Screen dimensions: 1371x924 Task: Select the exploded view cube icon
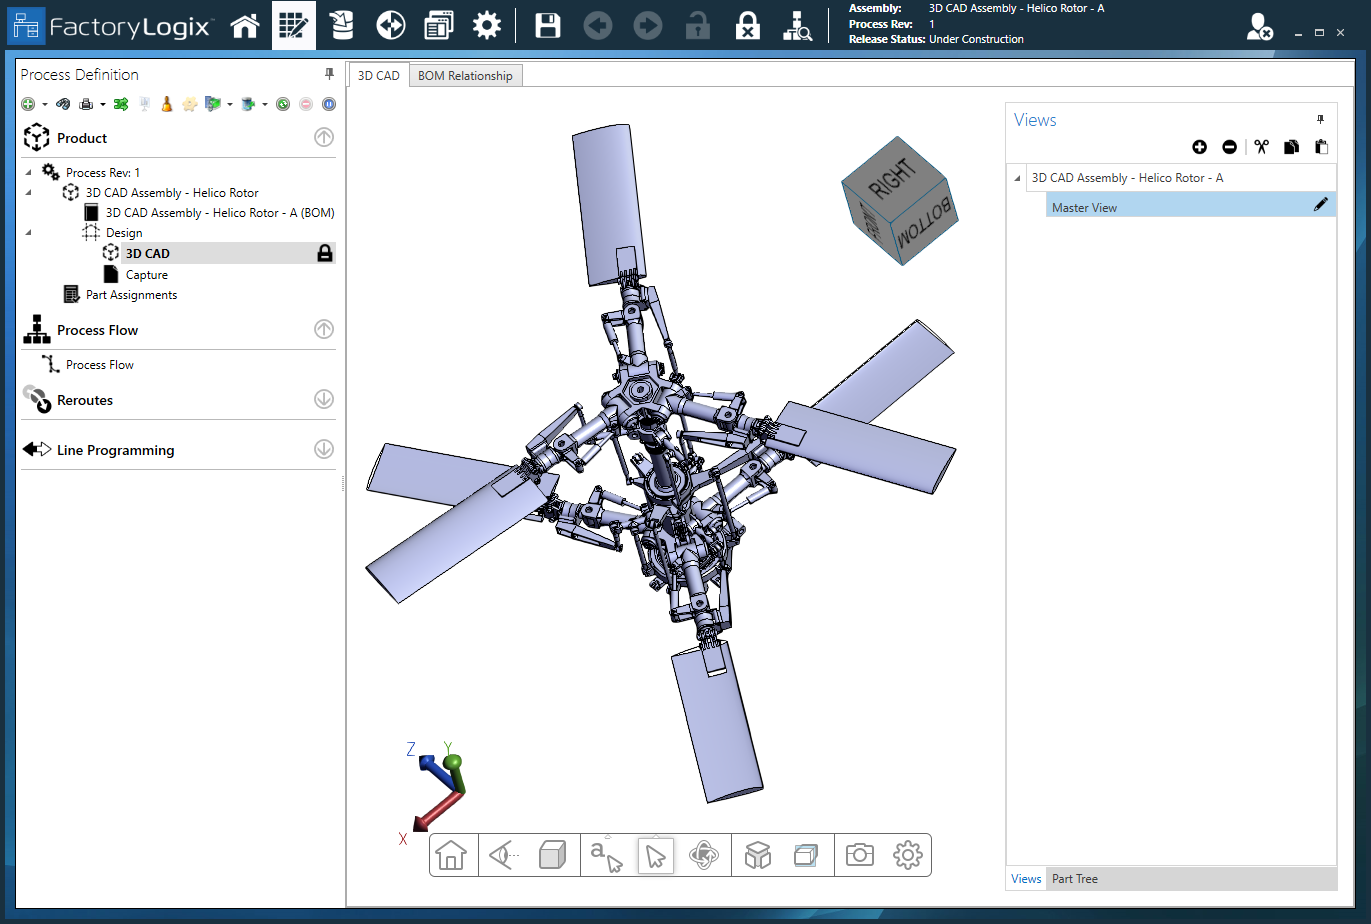(x=757, y=855)
